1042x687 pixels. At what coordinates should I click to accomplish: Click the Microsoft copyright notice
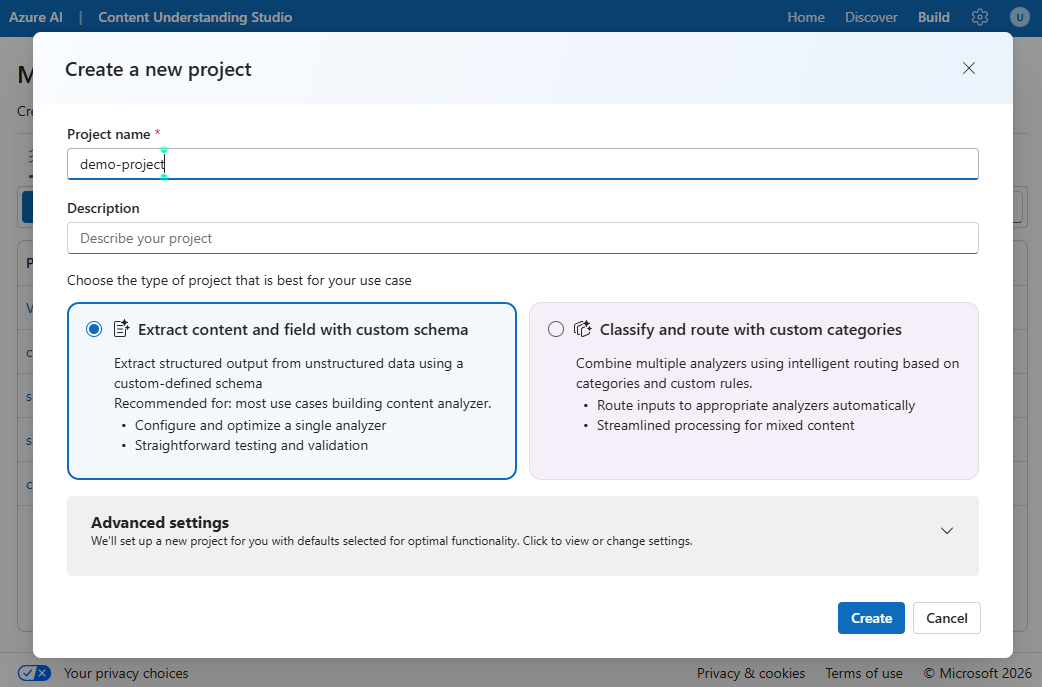click(977, 673)
